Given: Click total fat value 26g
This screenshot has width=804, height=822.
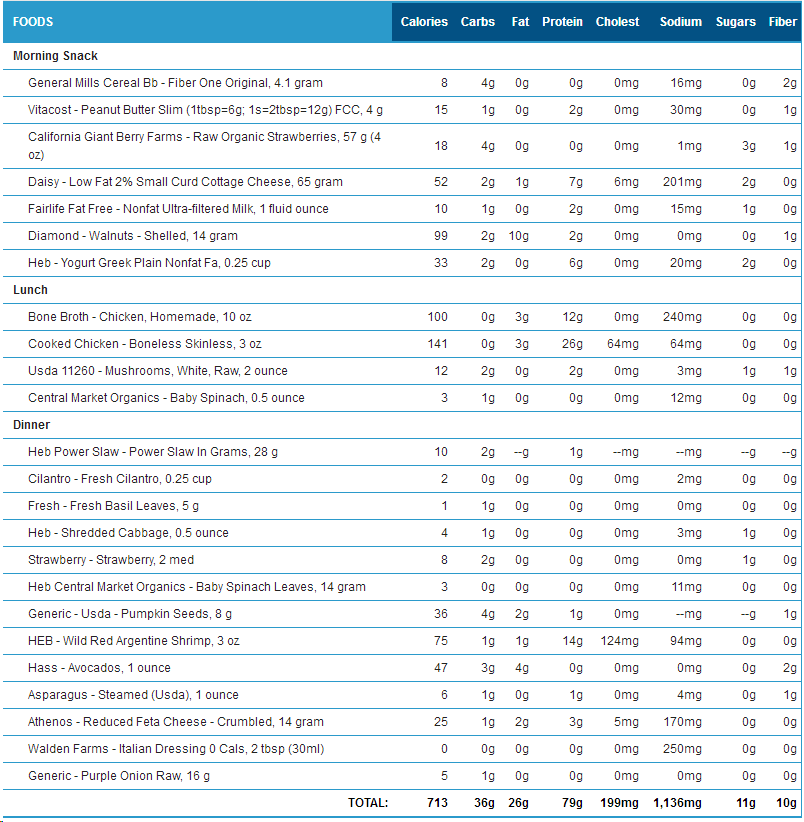Looking at the screenshot, I should tap(518, 803).
